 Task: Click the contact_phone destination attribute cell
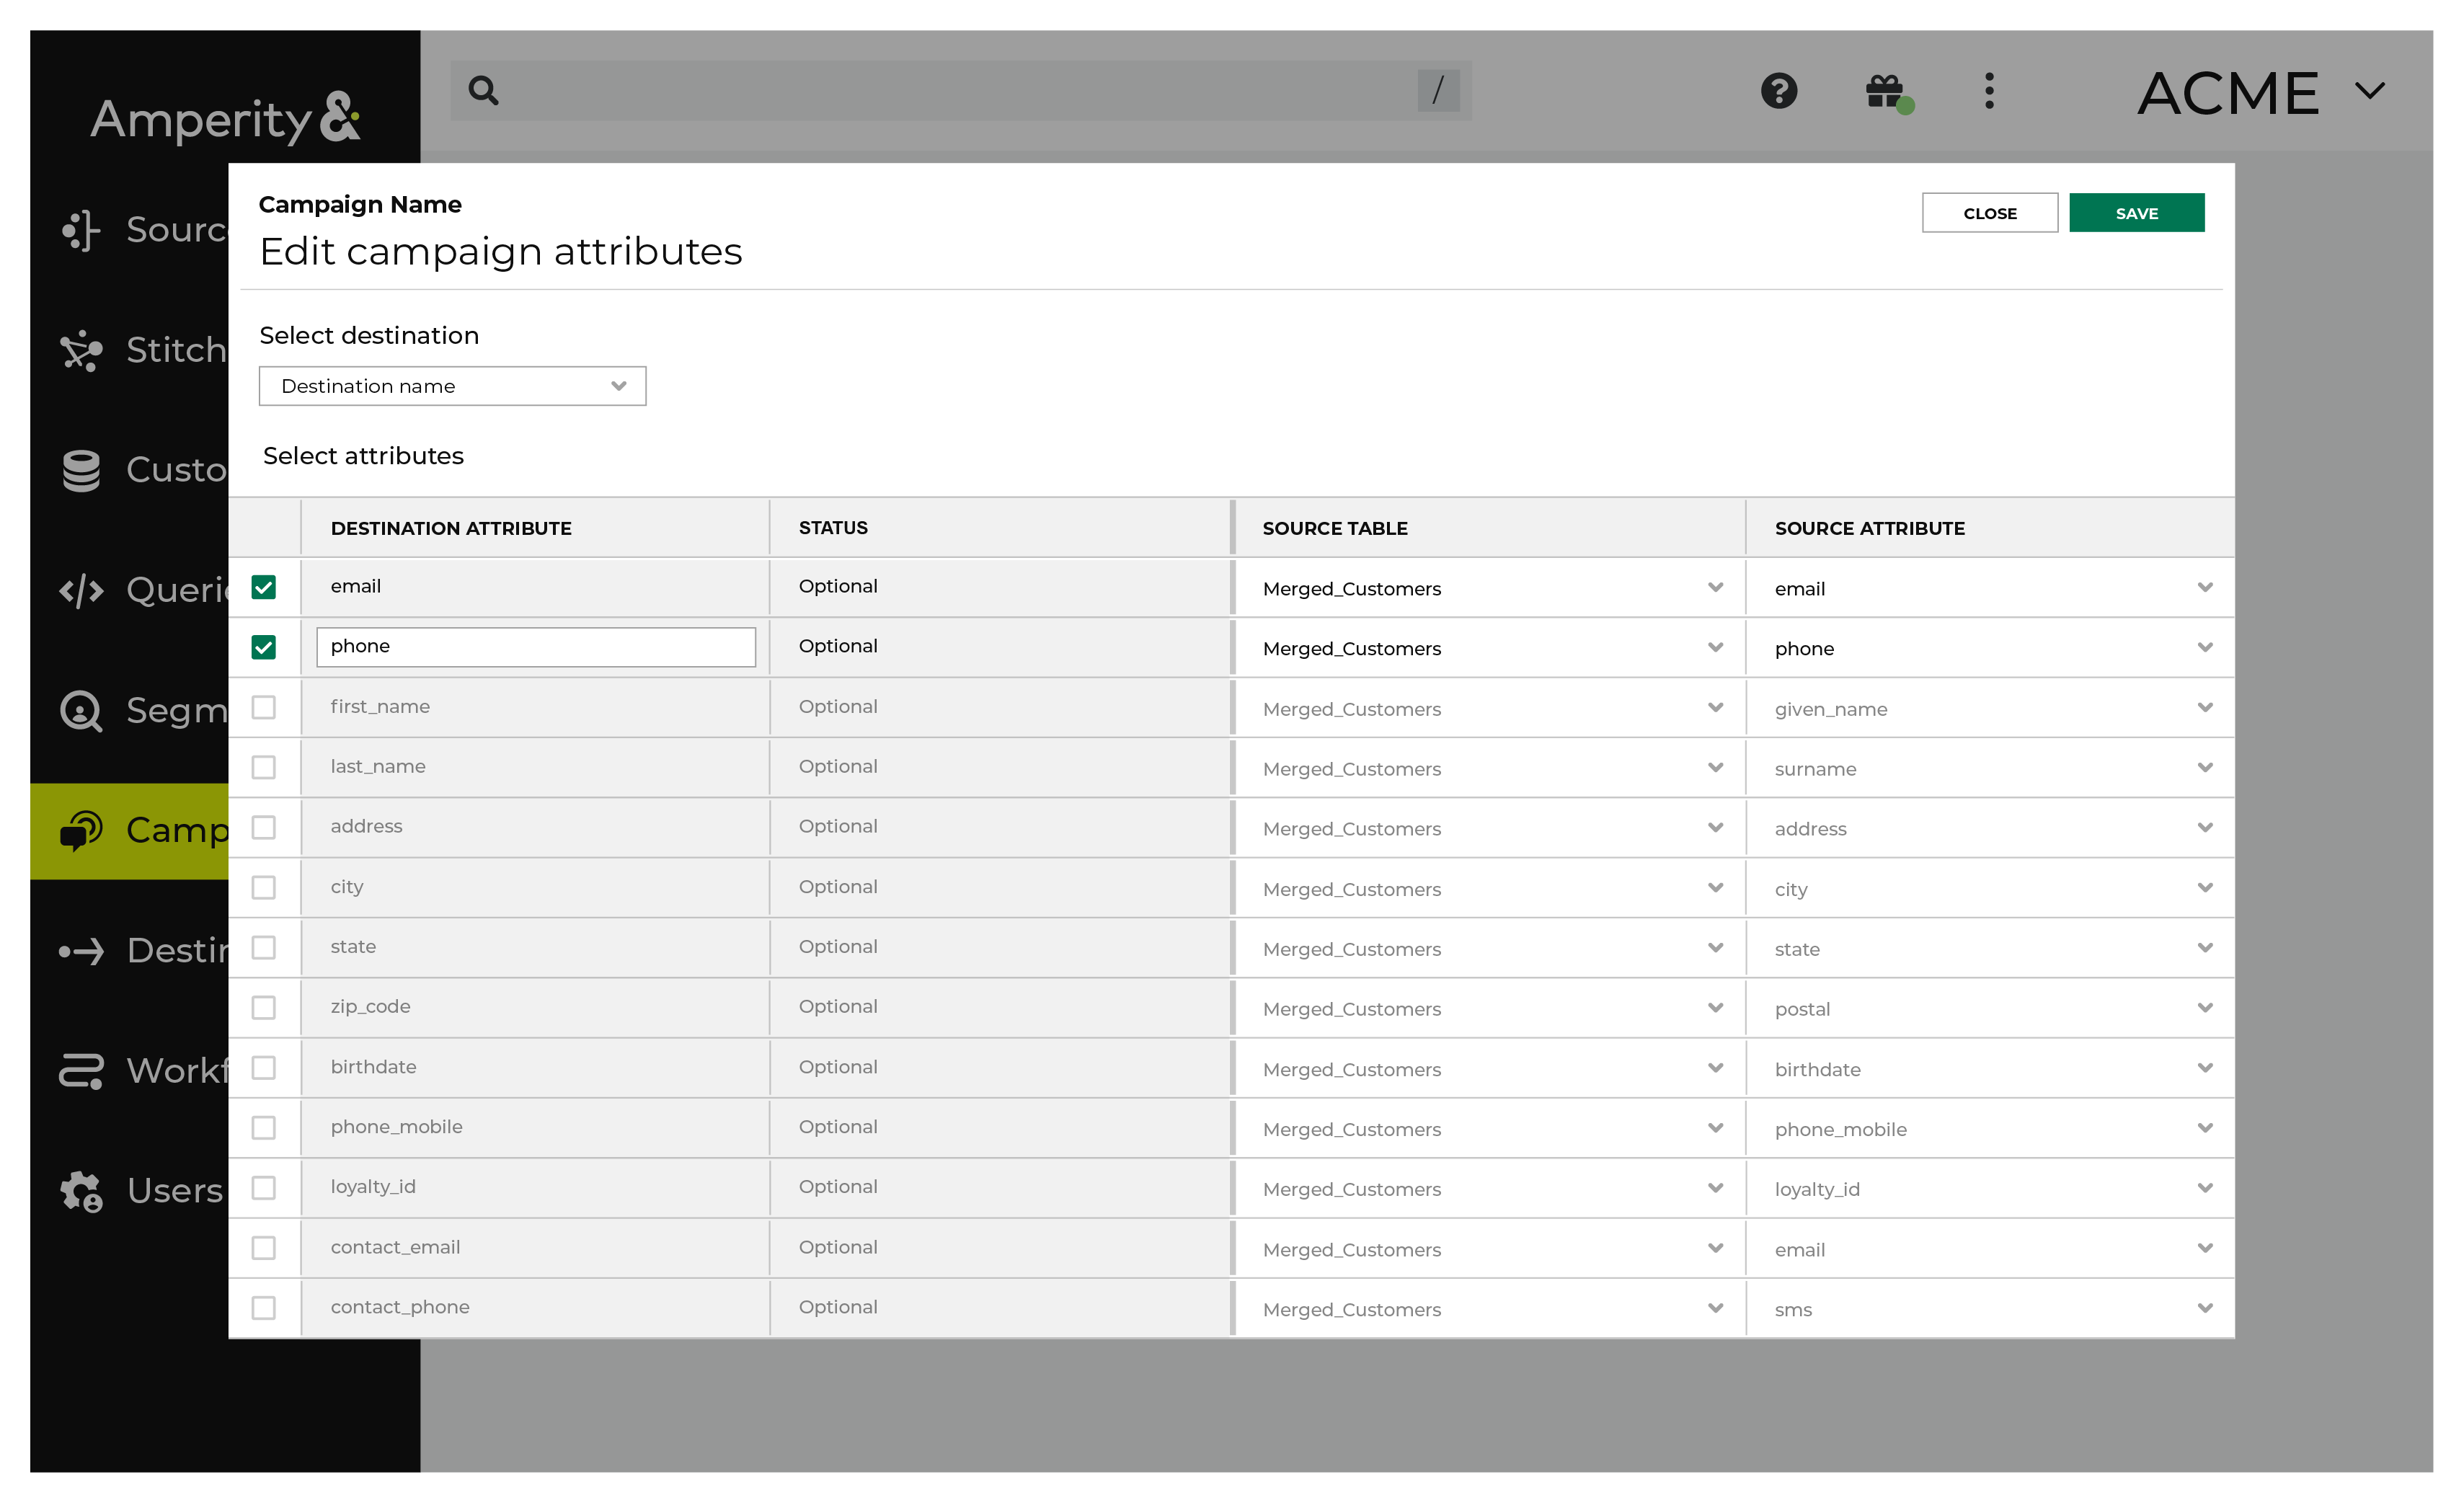tap(535, 1307)
